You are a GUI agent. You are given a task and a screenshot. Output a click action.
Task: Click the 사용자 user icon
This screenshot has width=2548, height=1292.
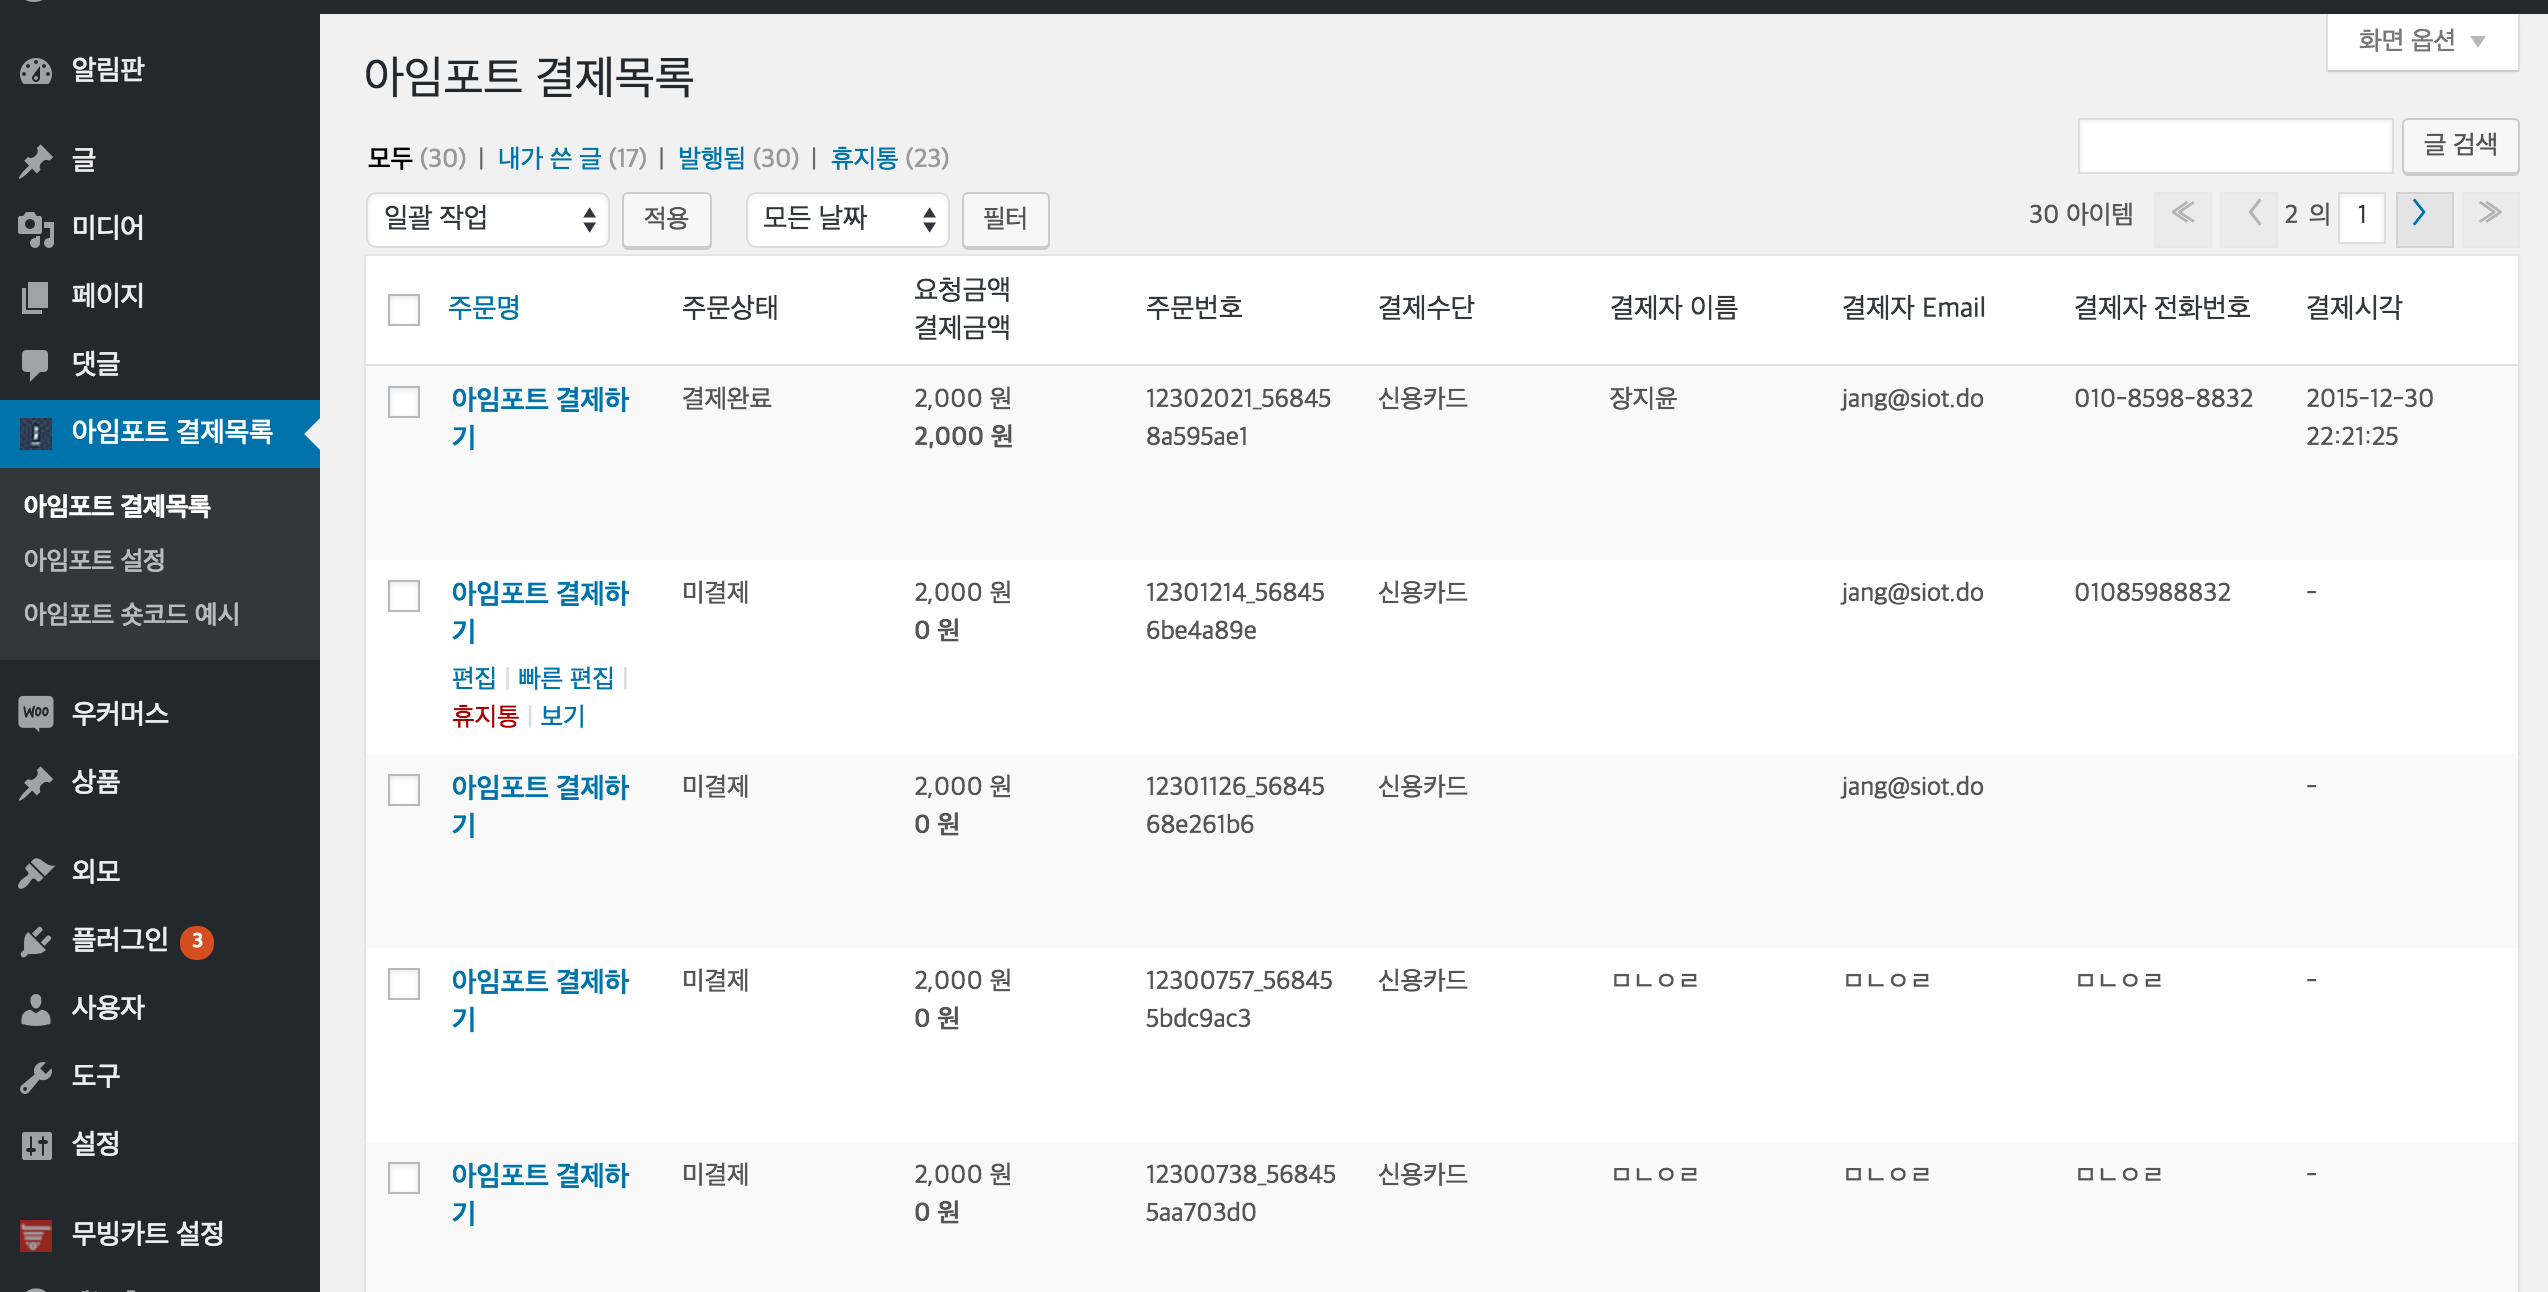tap(36, 1008)
